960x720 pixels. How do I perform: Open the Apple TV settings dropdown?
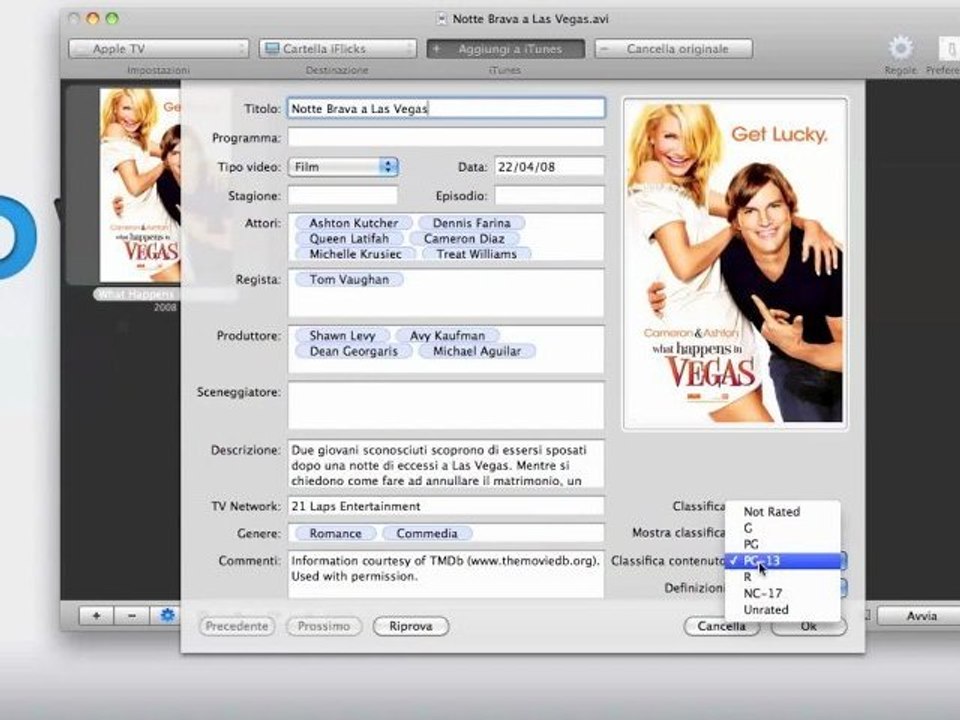coord(159,49)
